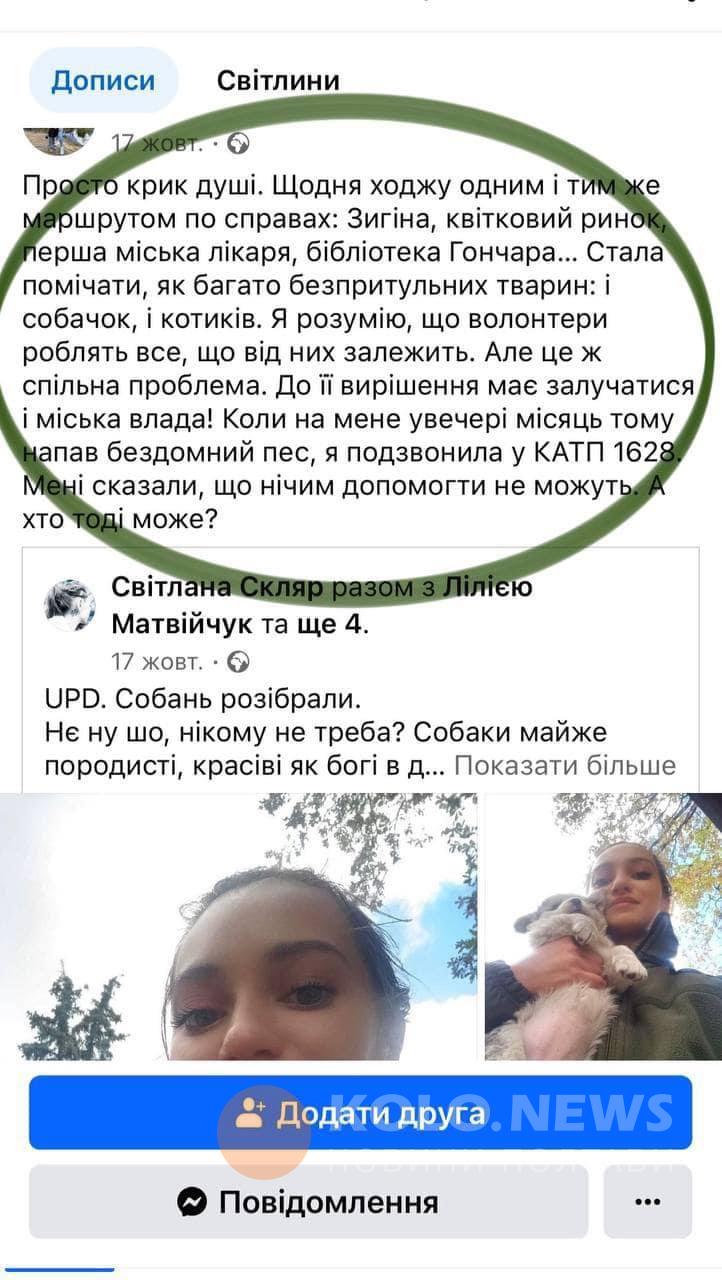This screenshot has width=722, height=1280.
Task: Open the Дописи tab
Action: point(103,80)
